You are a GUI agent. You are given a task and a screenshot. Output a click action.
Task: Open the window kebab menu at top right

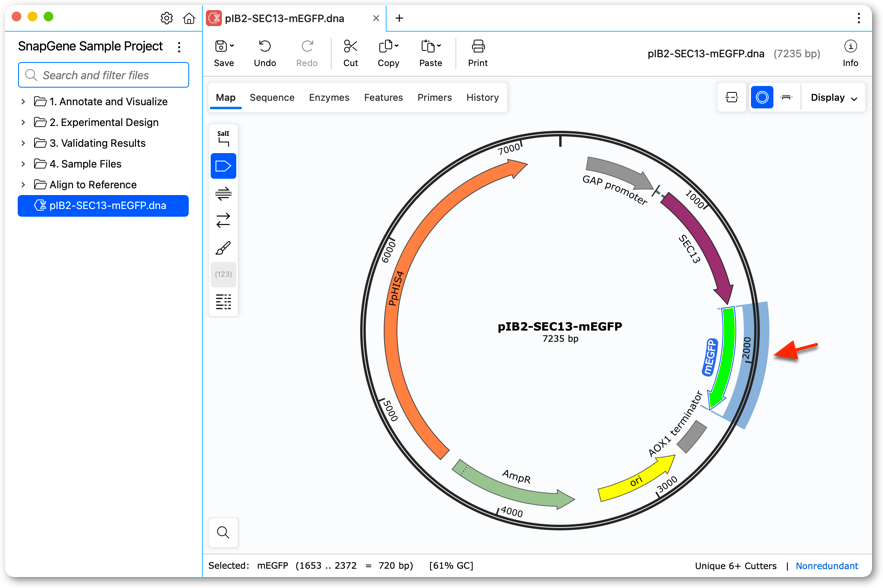(x=859, y=18)
